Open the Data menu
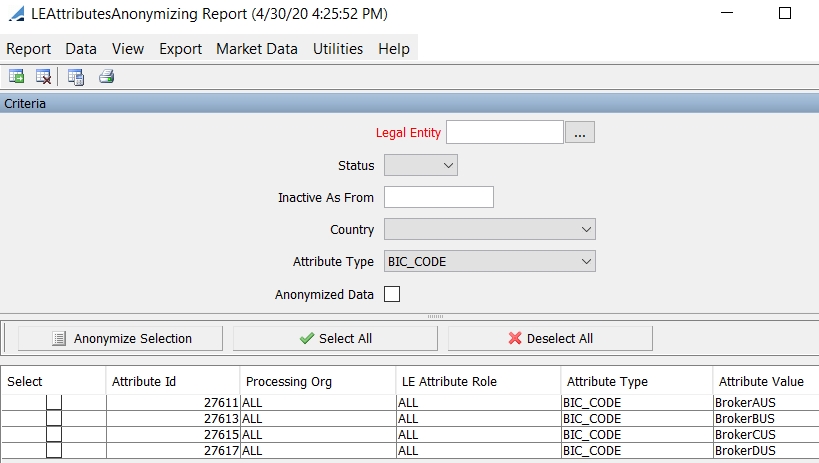This screenshot has width=819, height=463. point(81,49)
